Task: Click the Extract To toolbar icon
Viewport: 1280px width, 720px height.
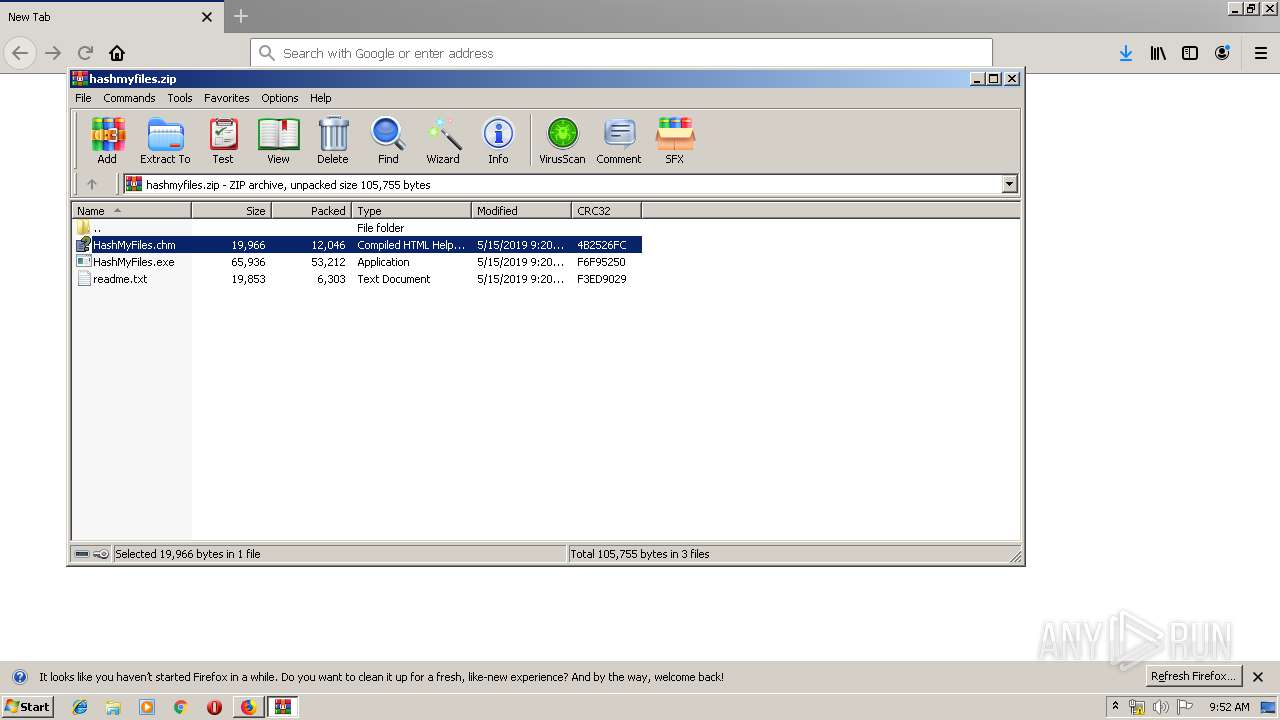Action: (165, 140)
